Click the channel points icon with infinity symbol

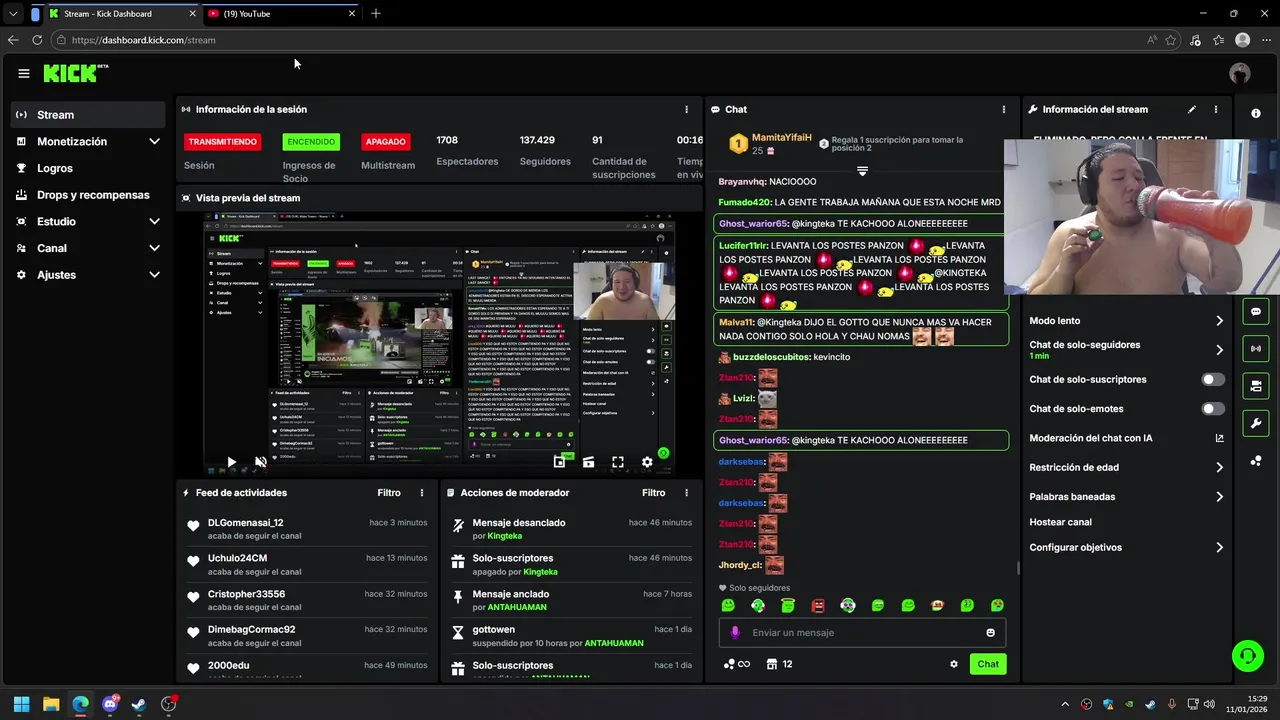point(736,664)
